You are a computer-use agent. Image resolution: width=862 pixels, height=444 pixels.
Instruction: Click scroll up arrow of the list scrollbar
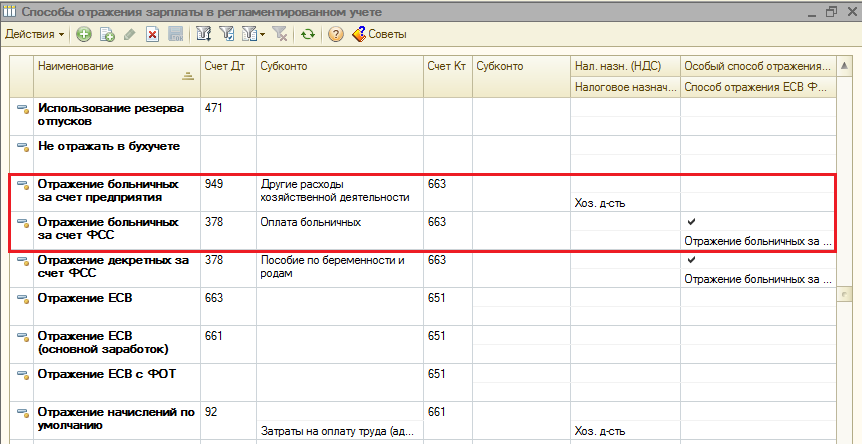point(844,66)
